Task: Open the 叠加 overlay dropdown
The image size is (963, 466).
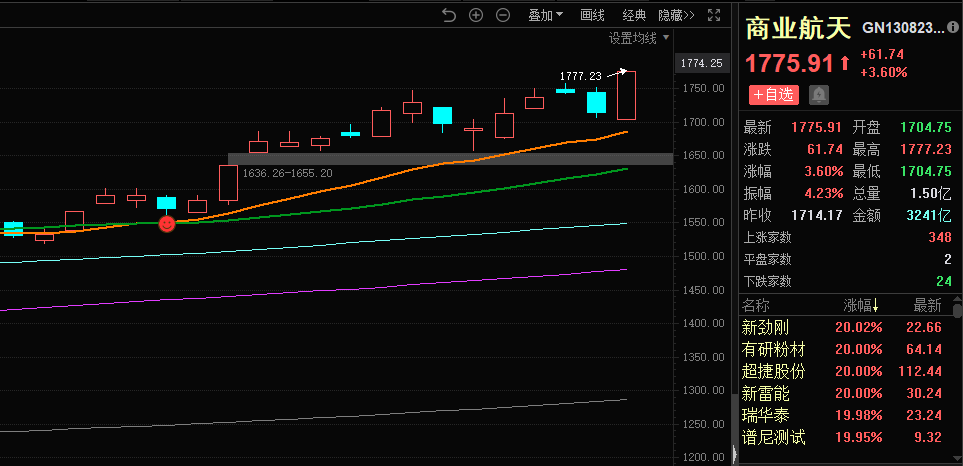Action: [x=546, y=15]
